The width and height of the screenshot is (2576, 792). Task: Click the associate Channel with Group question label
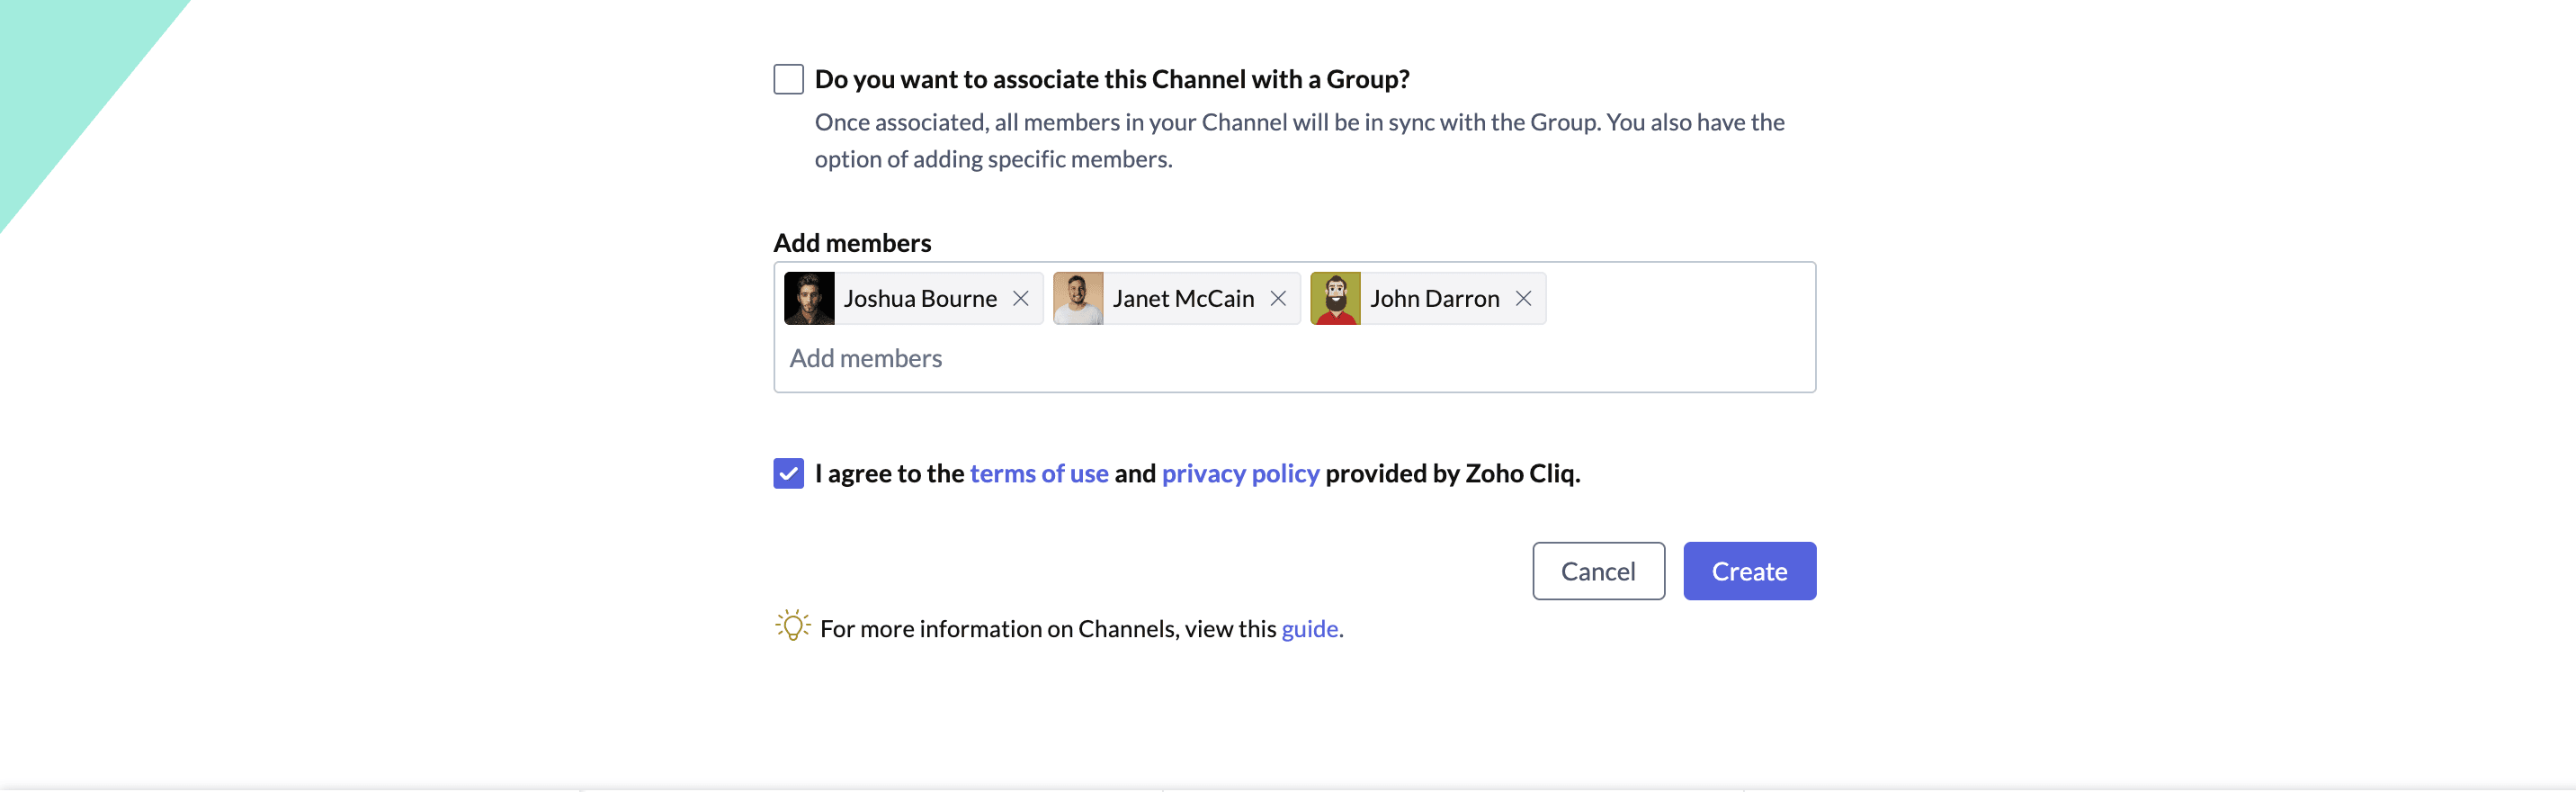tap(1112, 79)
